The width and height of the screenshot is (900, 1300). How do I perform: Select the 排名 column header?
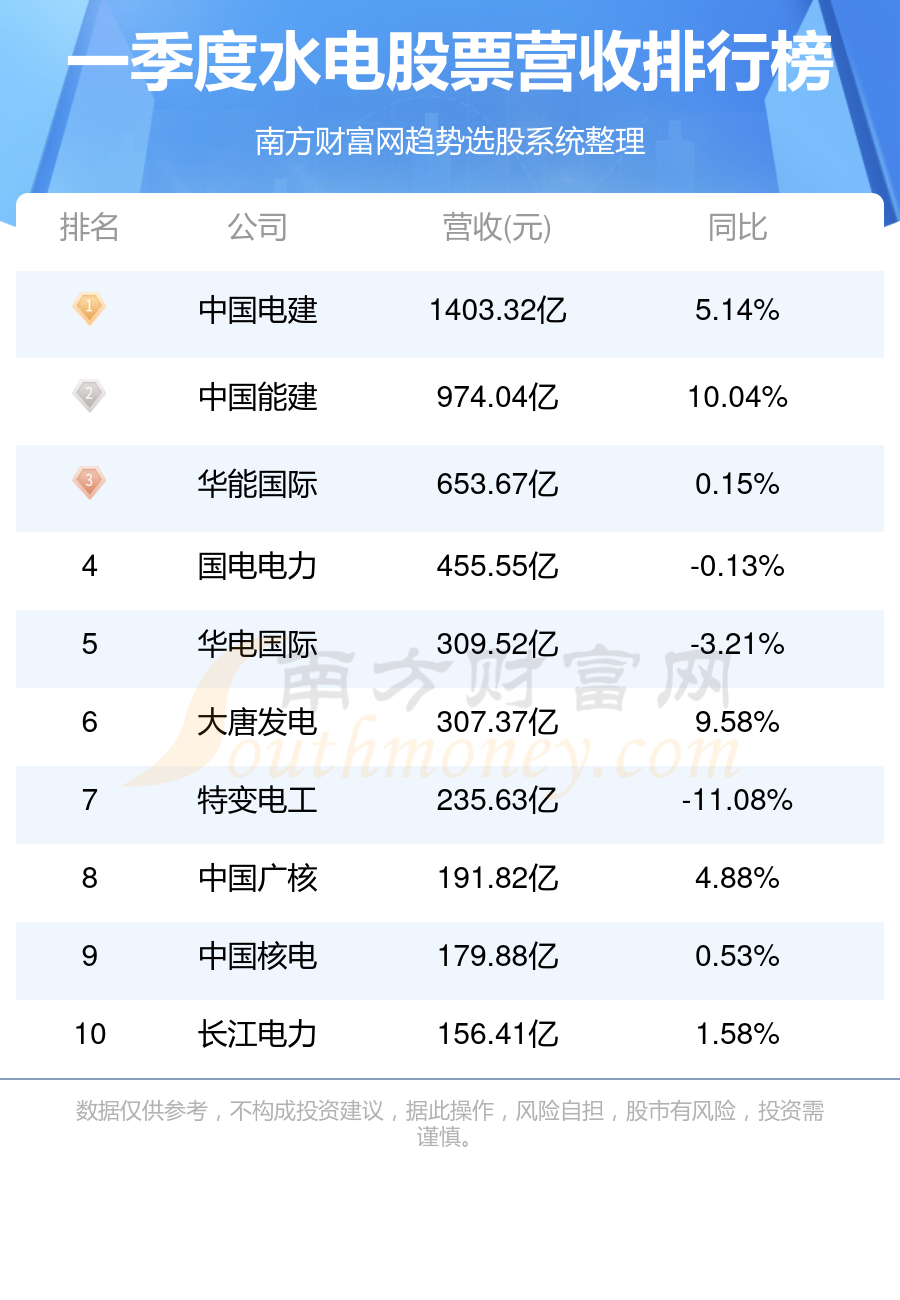click(x=89, y=228)
